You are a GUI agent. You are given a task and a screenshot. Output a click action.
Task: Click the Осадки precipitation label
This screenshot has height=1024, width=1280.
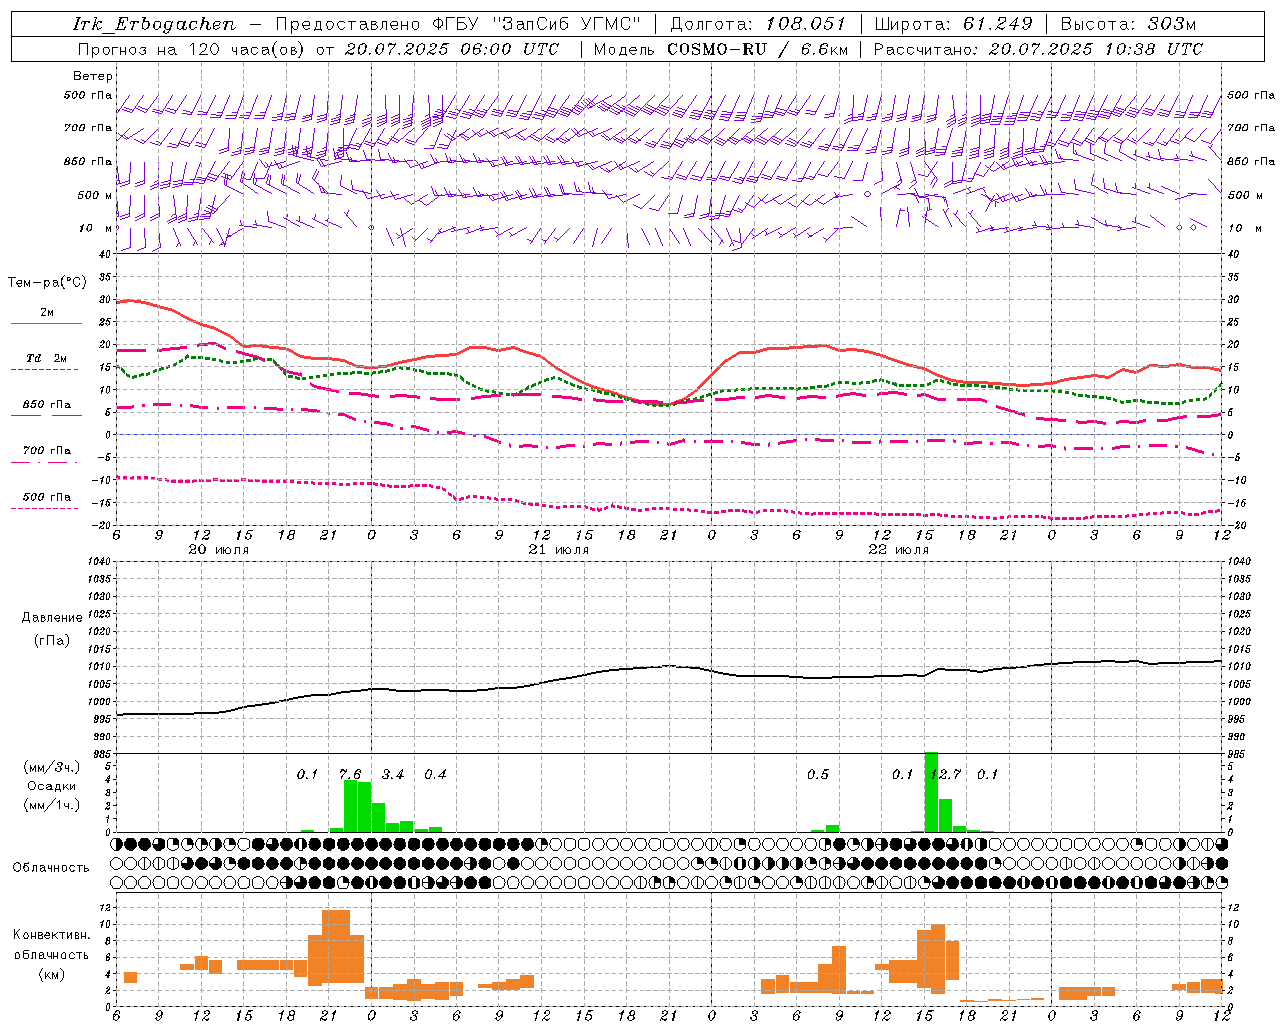point(52,786)
